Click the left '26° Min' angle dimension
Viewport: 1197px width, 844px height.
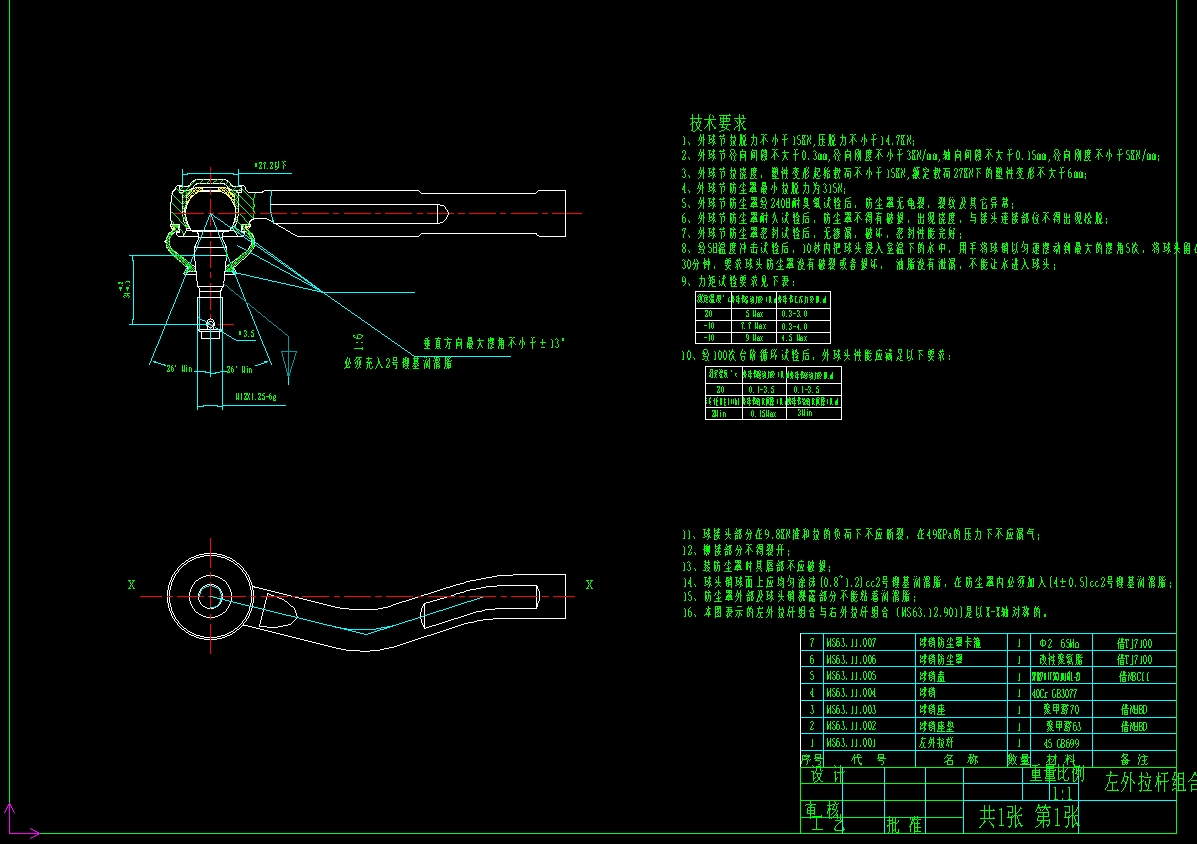tap(179, 369)
